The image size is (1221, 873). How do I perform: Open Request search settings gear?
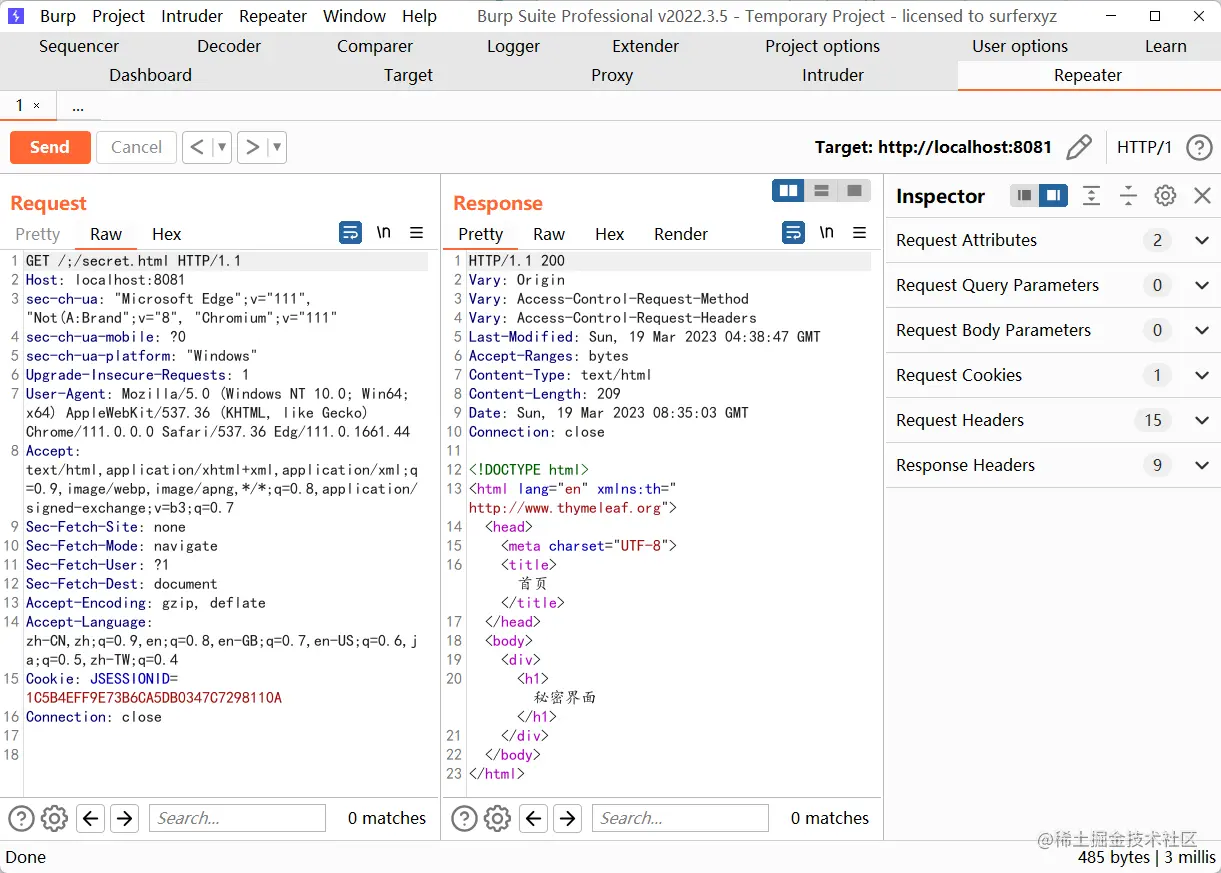point(54,819)
